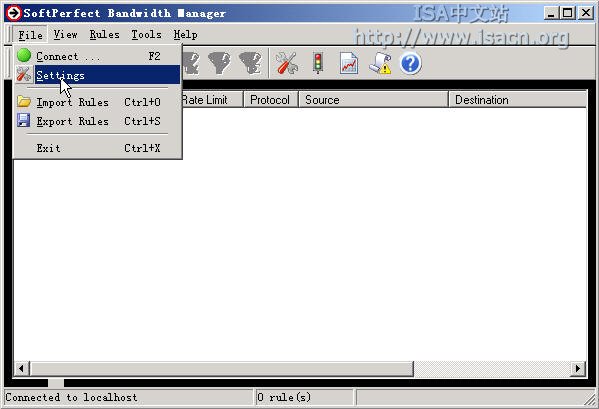Open the Help menu
This screenshot has height=409, width=599.
point(185,35)
